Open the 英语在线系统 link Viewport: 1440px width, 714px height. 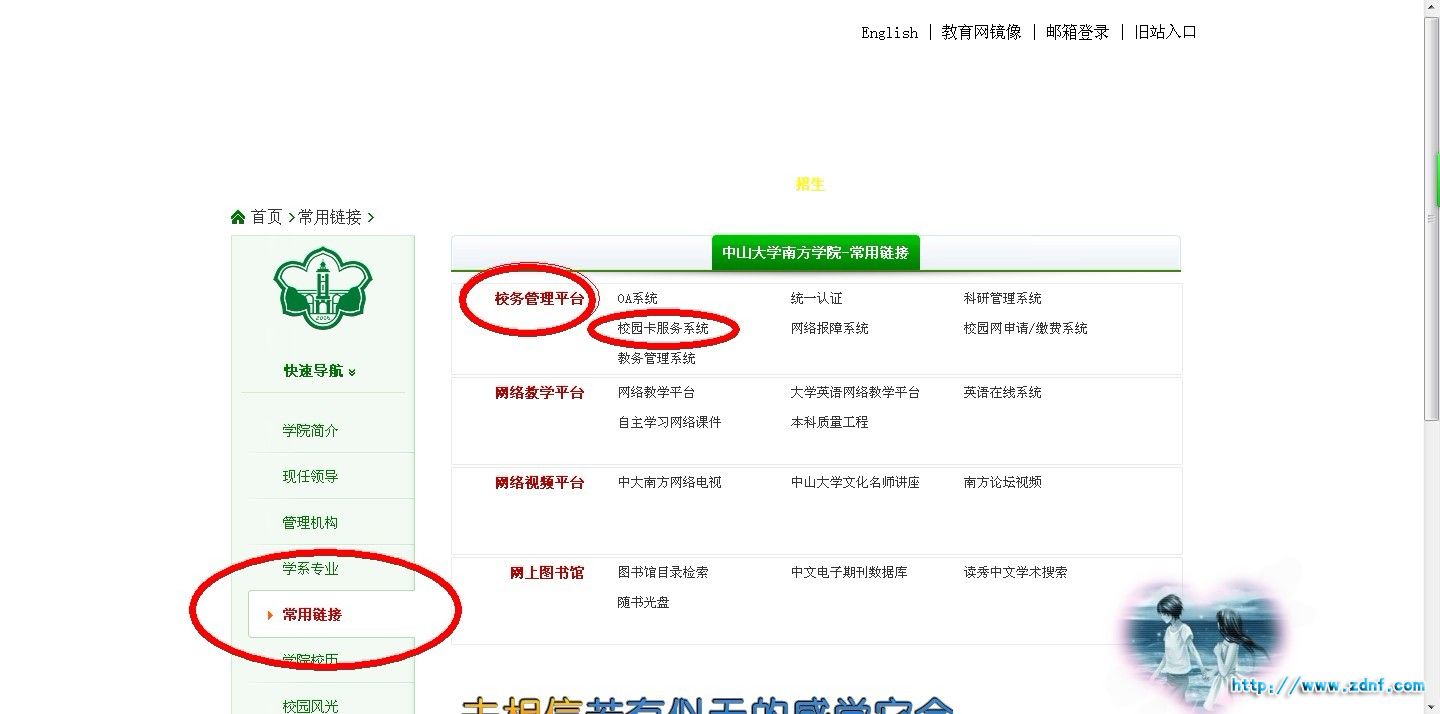(x=1002, y=392)
